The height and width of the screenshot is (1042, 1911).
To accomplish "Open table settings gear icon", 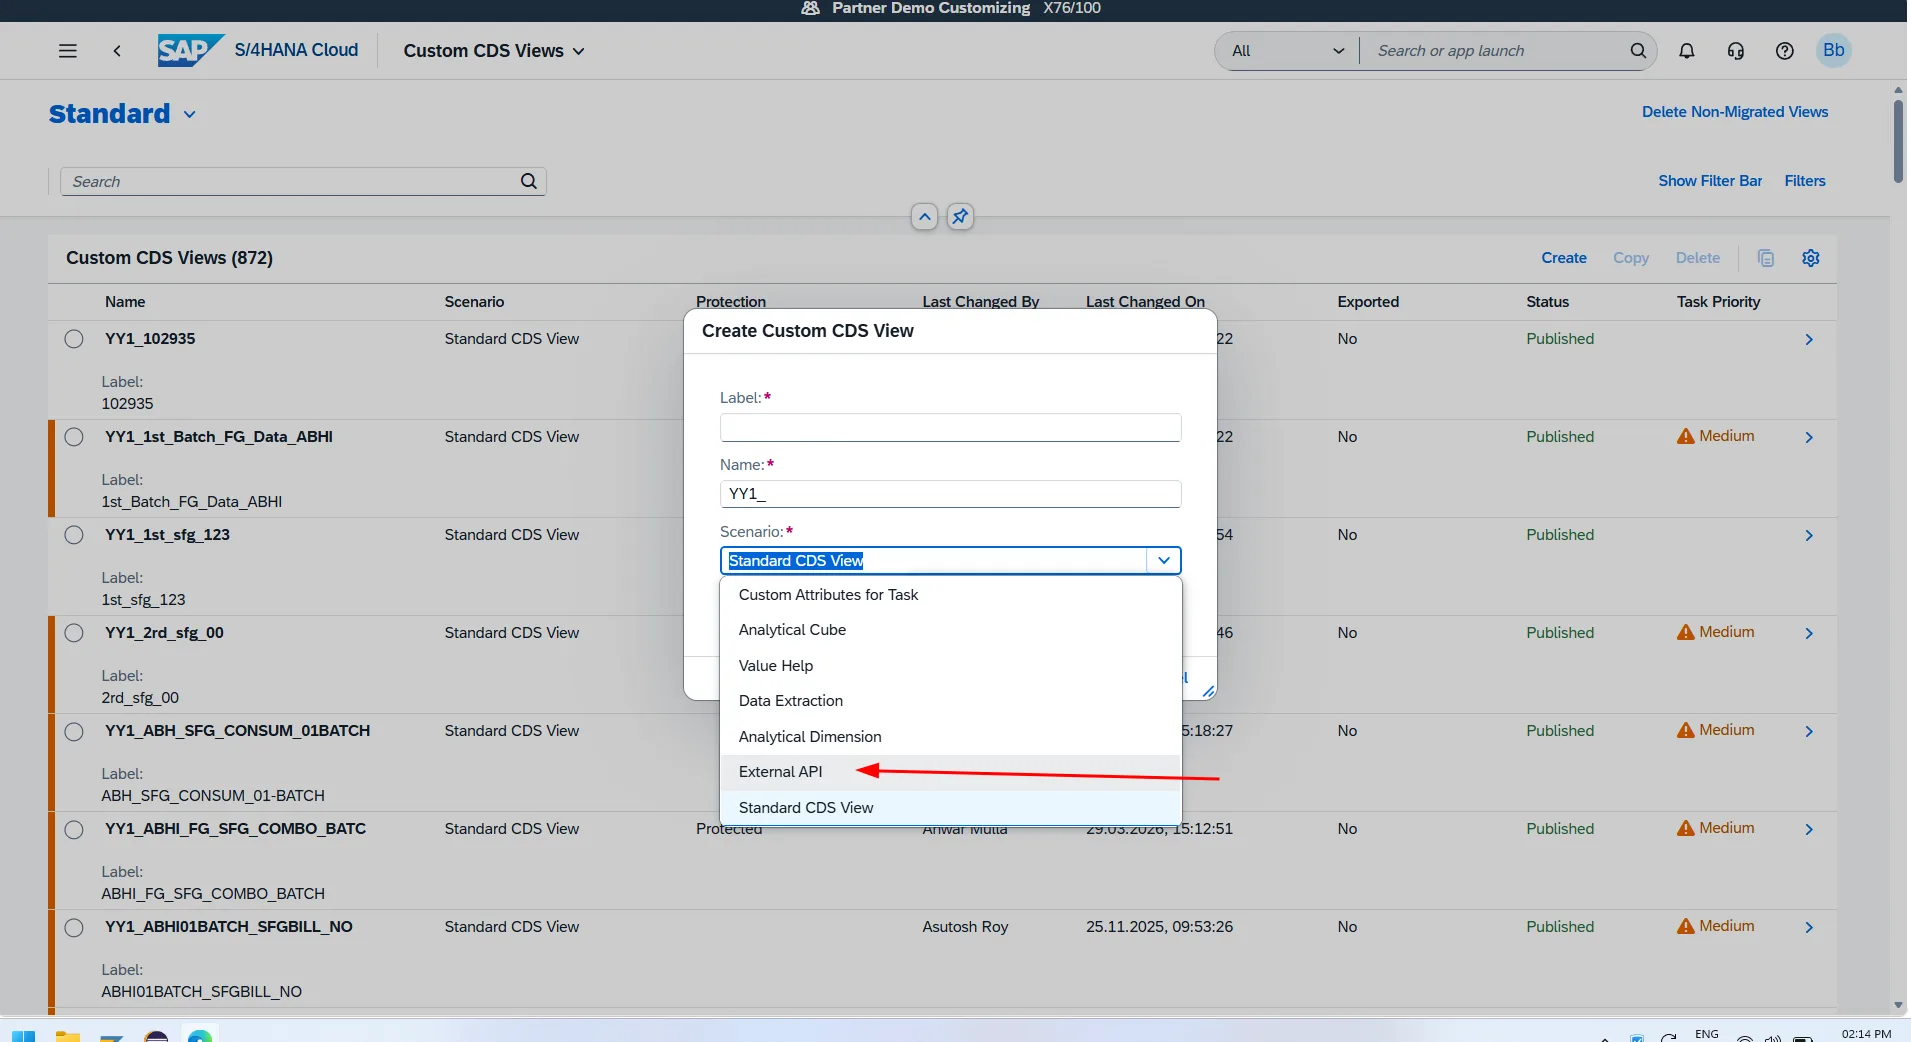I will [x=1811, y=258].
